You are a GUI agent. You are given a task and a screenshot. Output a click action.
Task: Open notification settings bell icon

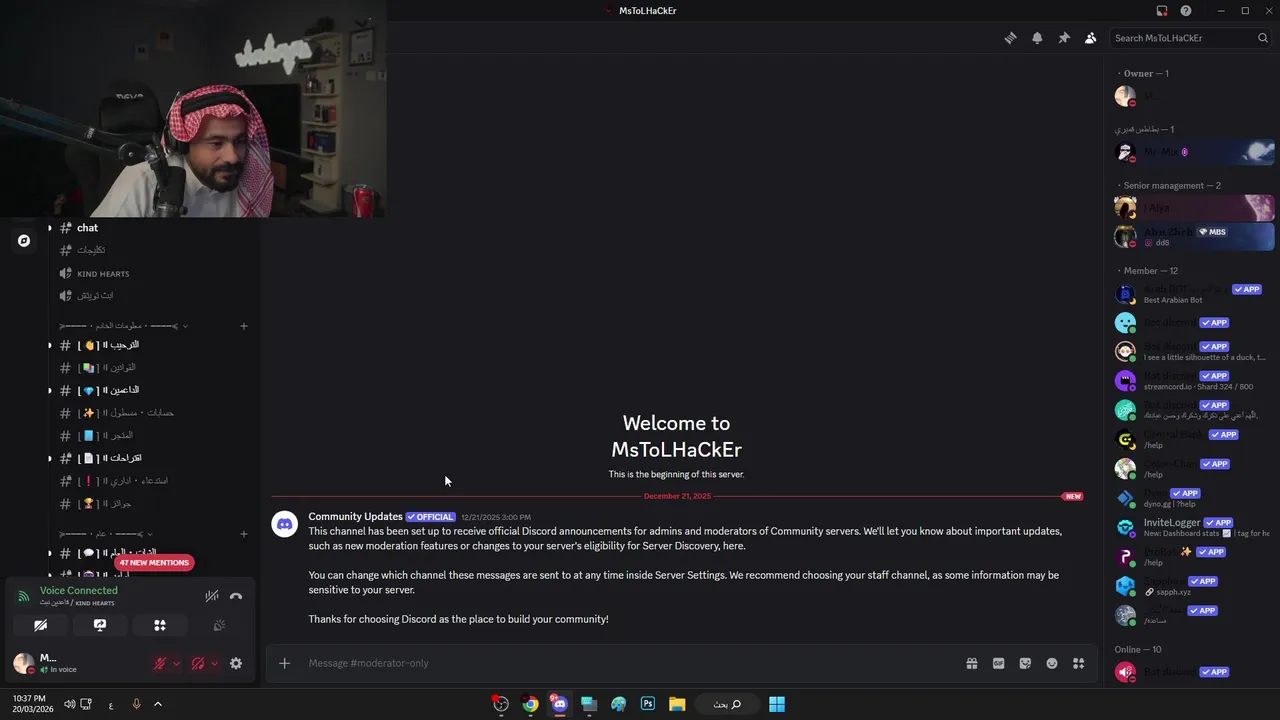tap(1037, 38)
